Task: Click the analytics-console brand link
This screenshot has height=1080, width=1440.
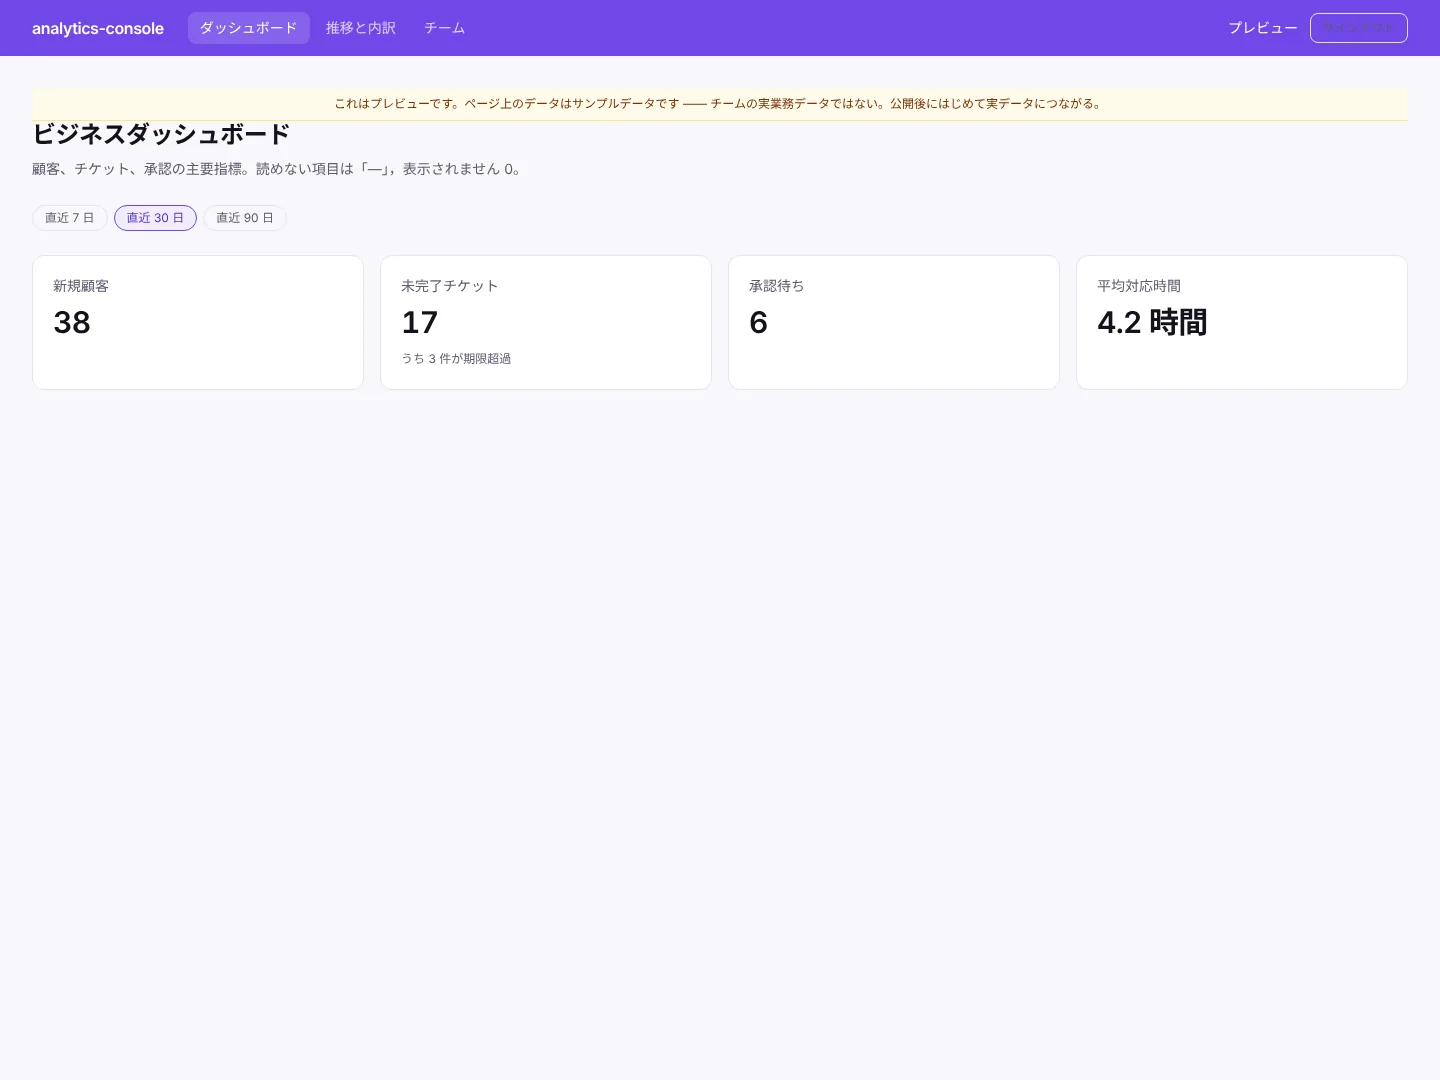Action: point(98,28)
